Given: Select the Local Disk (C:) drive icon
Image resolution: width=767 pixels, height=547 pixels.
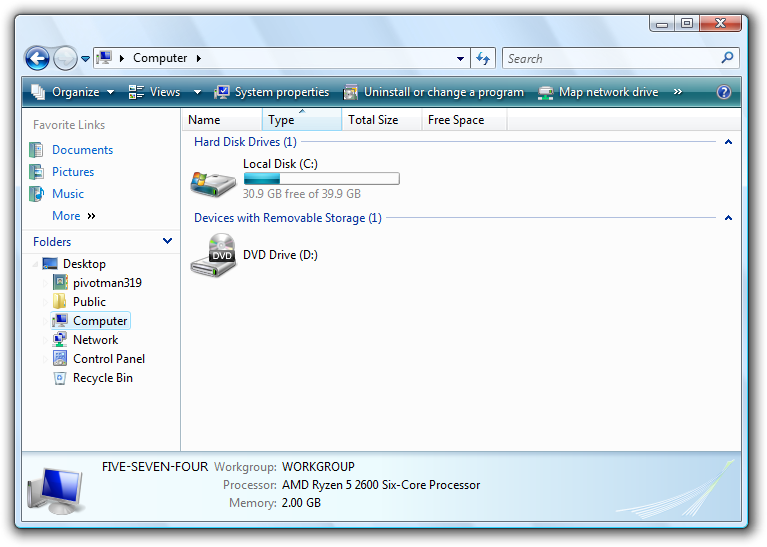Looking at the screenshot, I should click(x=213, y=183).
